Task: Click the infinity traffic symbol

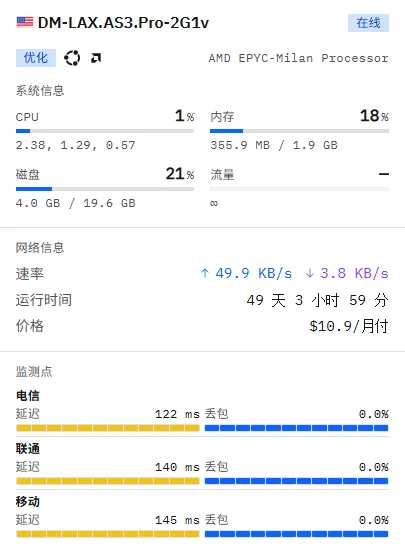Action: click(x=214, y=203)
